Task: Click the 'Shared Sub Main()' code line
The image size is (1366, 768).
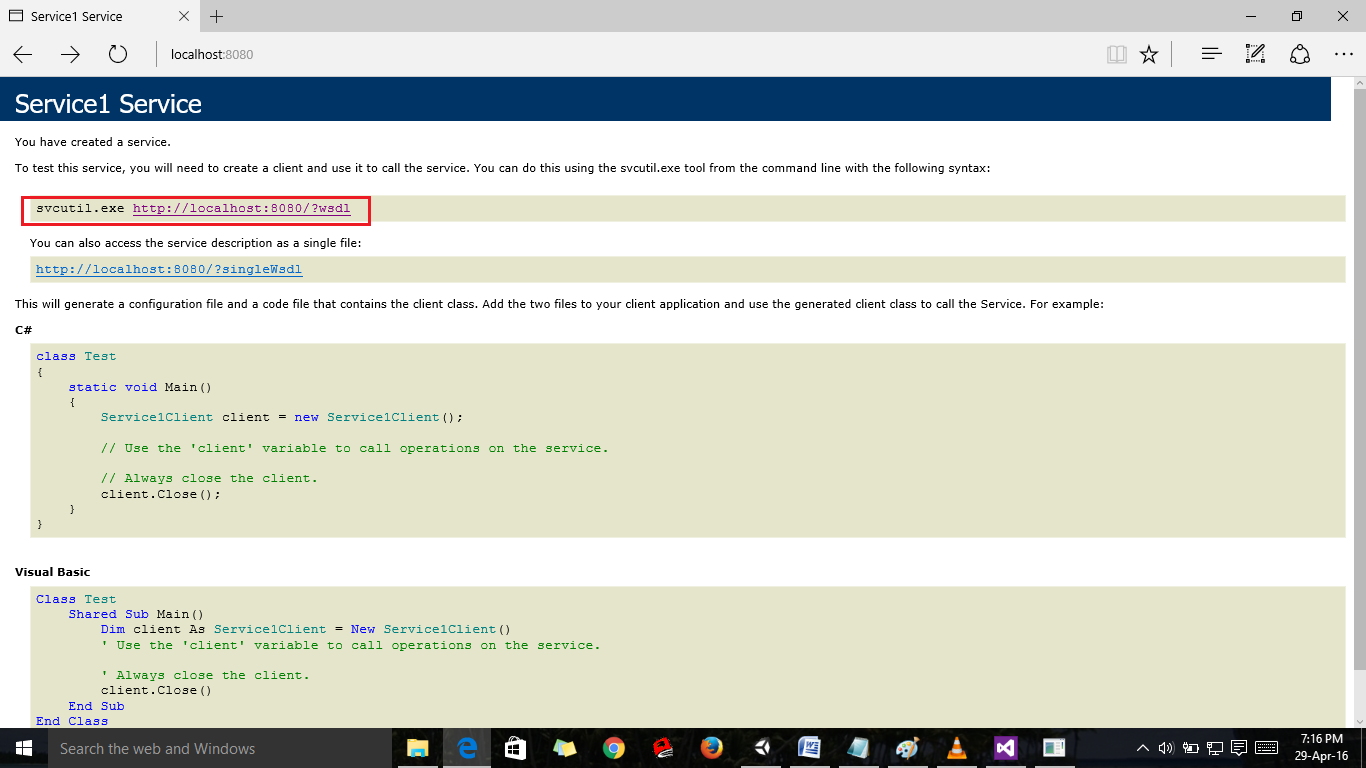Action: [x=136, y=614]
